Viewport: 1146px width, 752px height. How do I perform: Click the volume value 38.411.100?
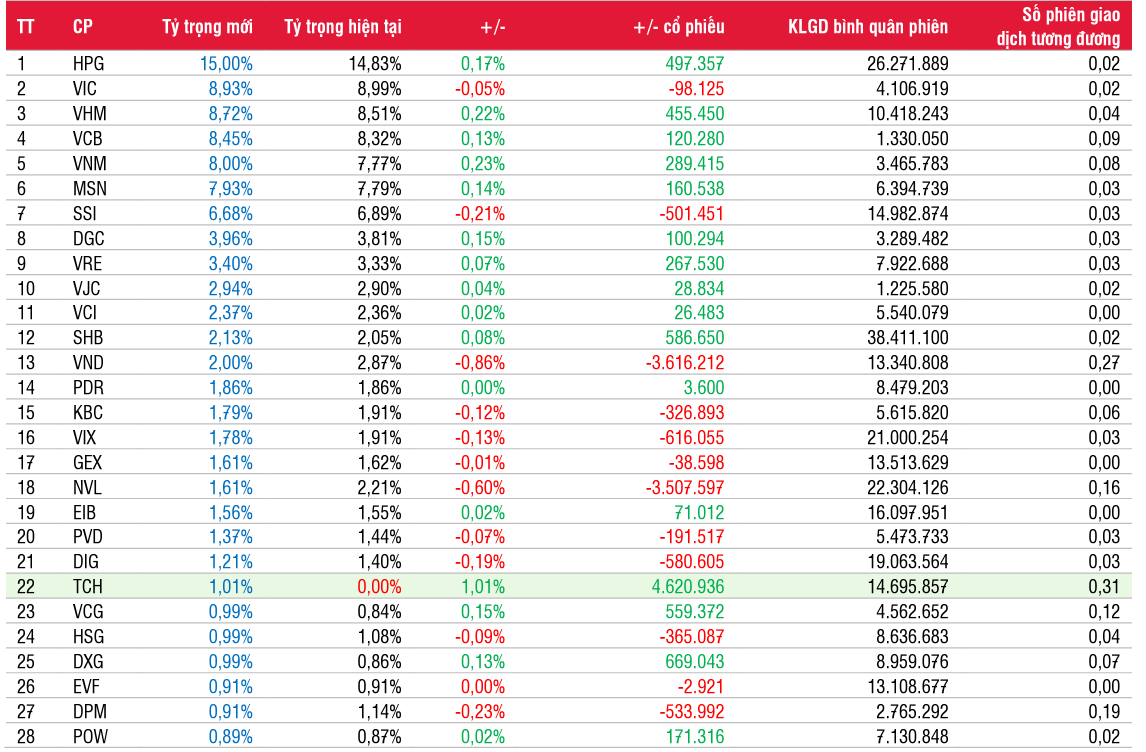click(908, 338)
